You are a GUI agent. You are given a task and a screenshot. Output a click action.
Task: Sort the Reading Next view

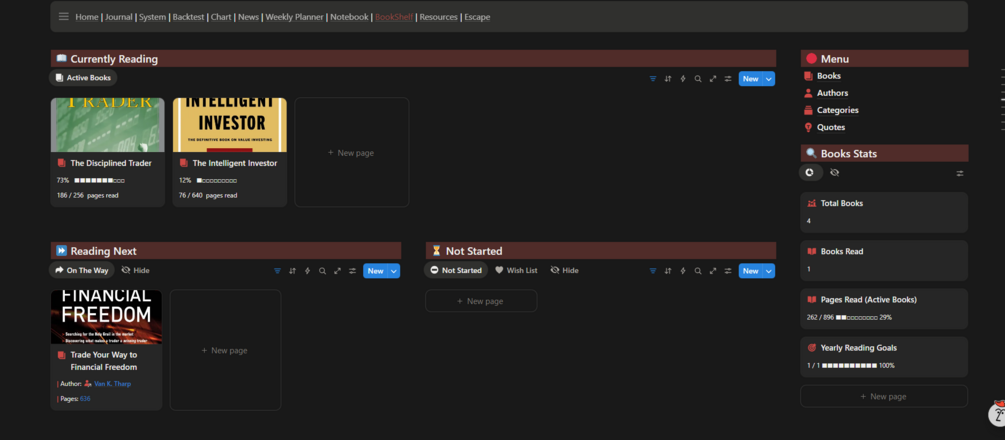(x=292, y=271)
